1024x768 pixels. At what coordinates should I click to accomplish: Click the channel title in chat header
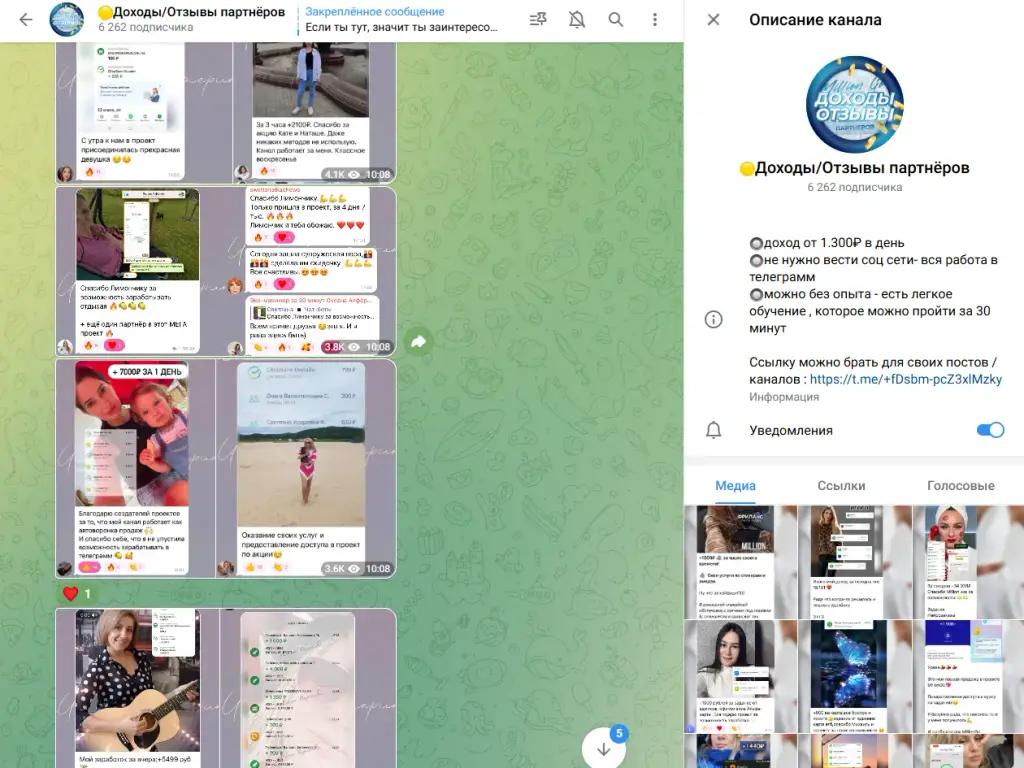(191, 12)
